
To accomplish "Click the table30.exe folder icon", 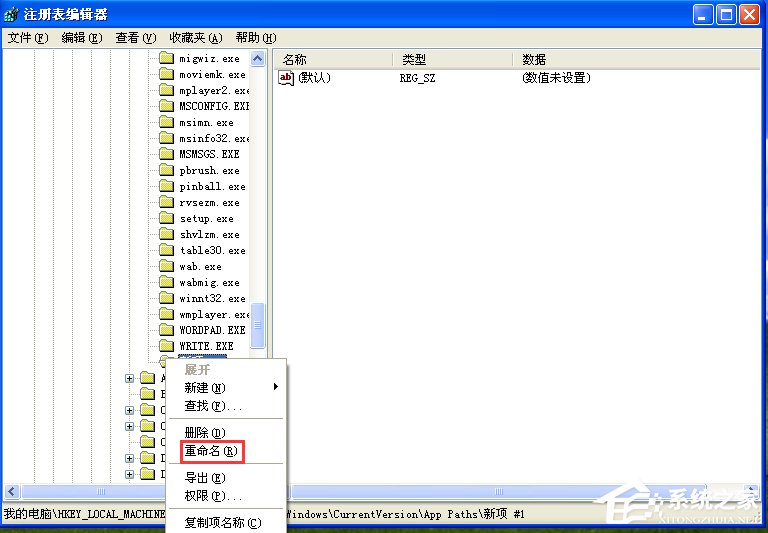I will coord(167,250).
